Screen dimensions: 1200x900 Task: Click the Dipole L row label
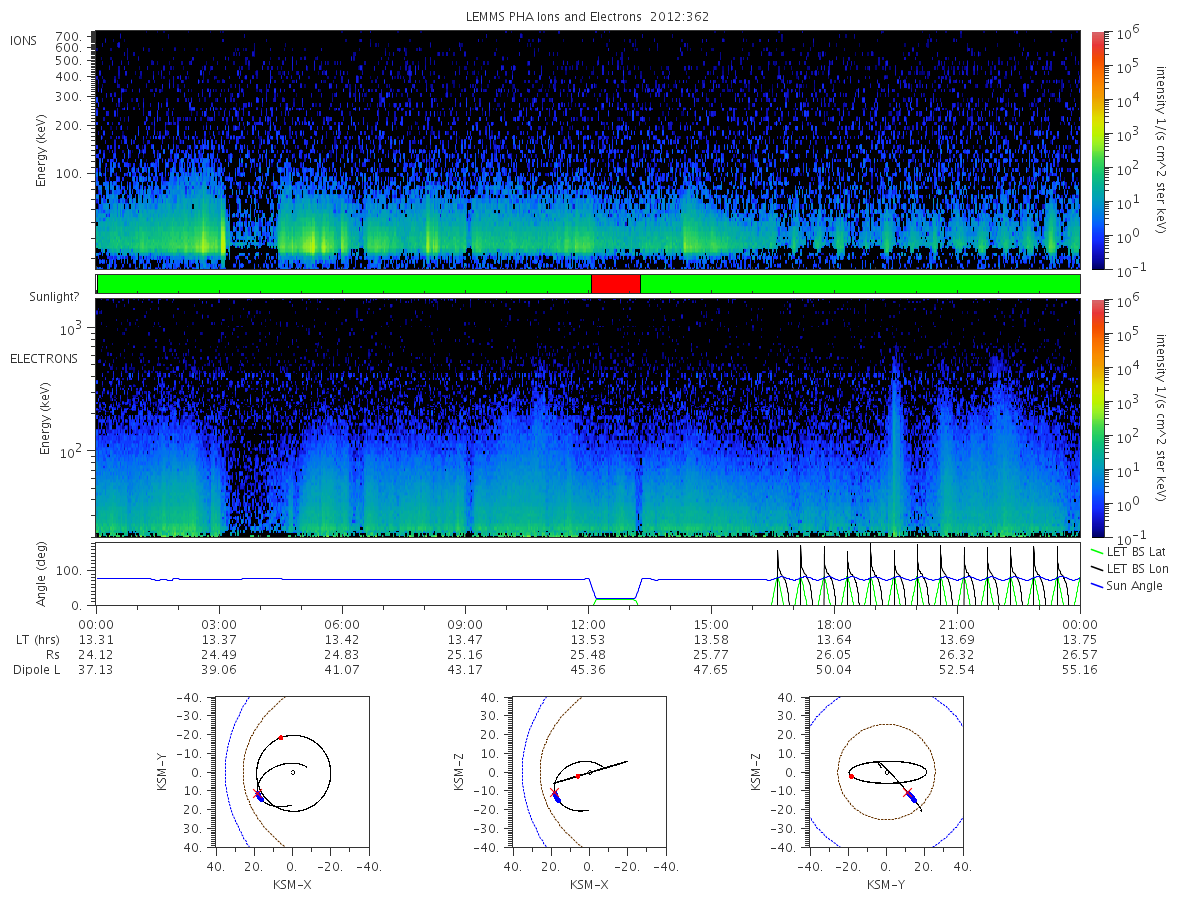point(37,669)
